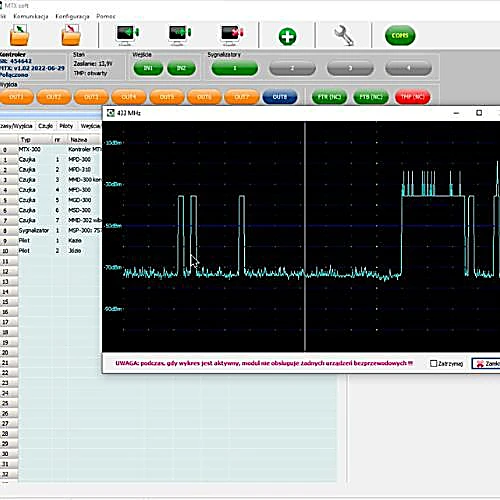Click the green COMS button
The image size is (500, 500).
(x=400, y=35)
